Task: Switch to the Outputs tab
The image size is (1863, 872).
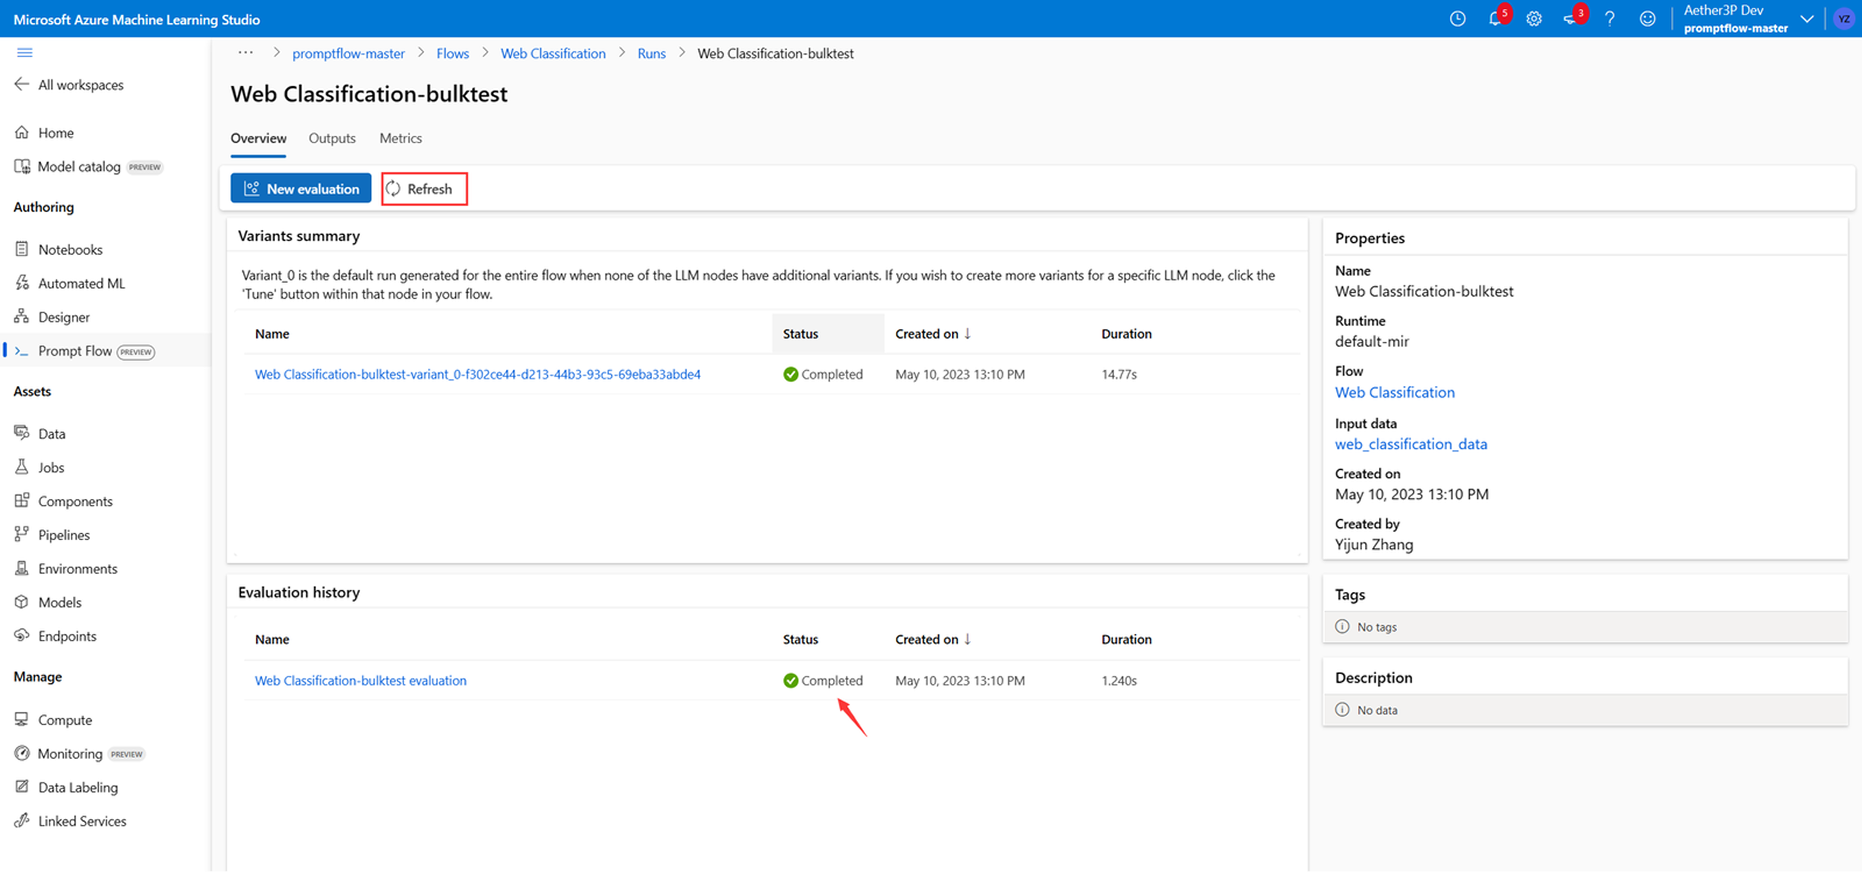Action: tap(332, 138)
